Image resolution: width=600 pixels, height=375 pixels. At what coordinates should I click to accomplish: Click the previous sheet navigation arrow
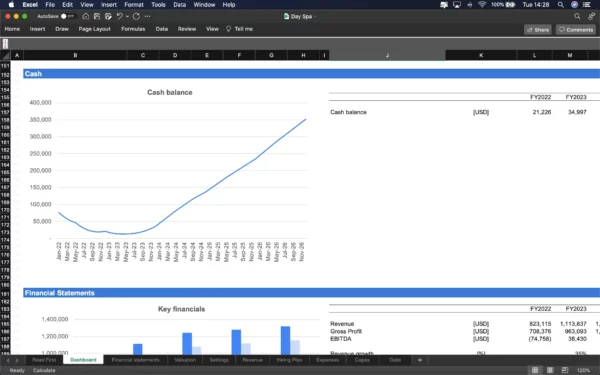tap(8, 360)
